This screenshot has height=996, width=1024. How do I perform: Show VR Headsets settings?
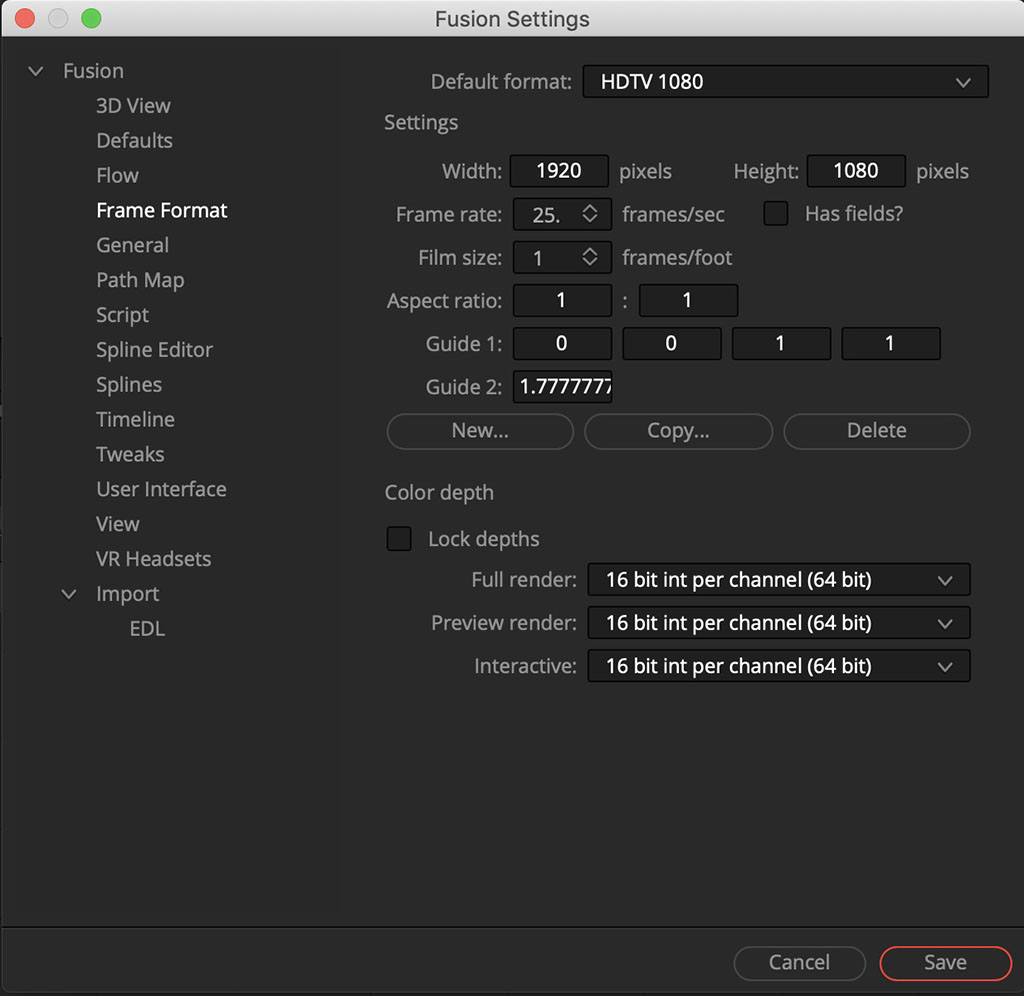pyautogui.click(x=154, y=559)
